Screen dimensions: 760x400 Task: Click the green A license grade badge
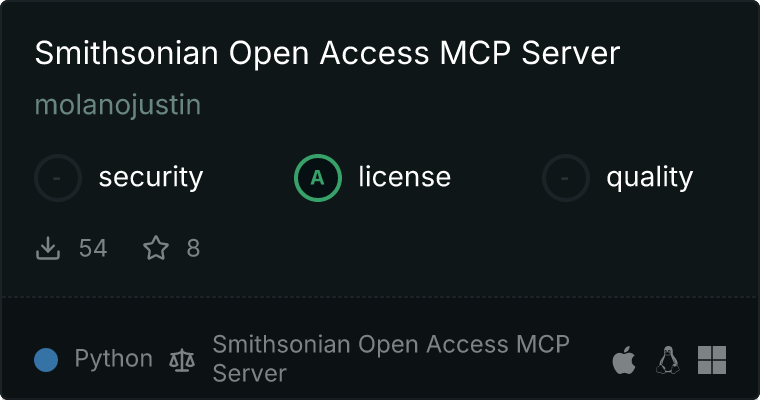click(x=317, y=178)
